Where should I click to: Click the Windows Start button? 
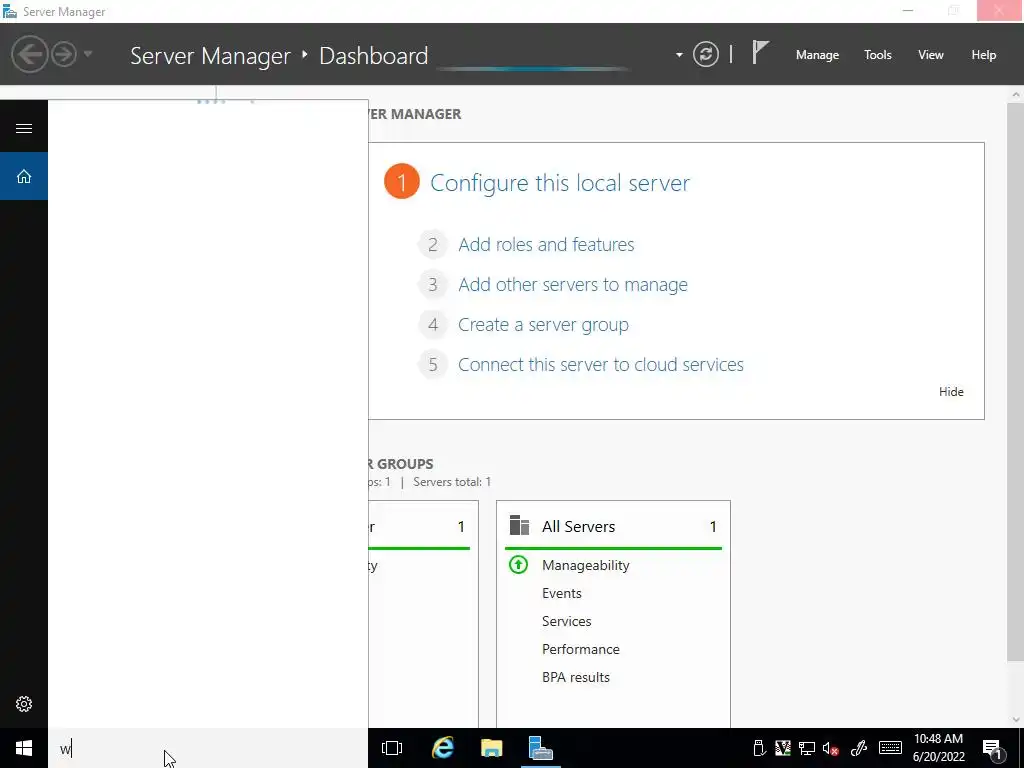tap(24, 748)
